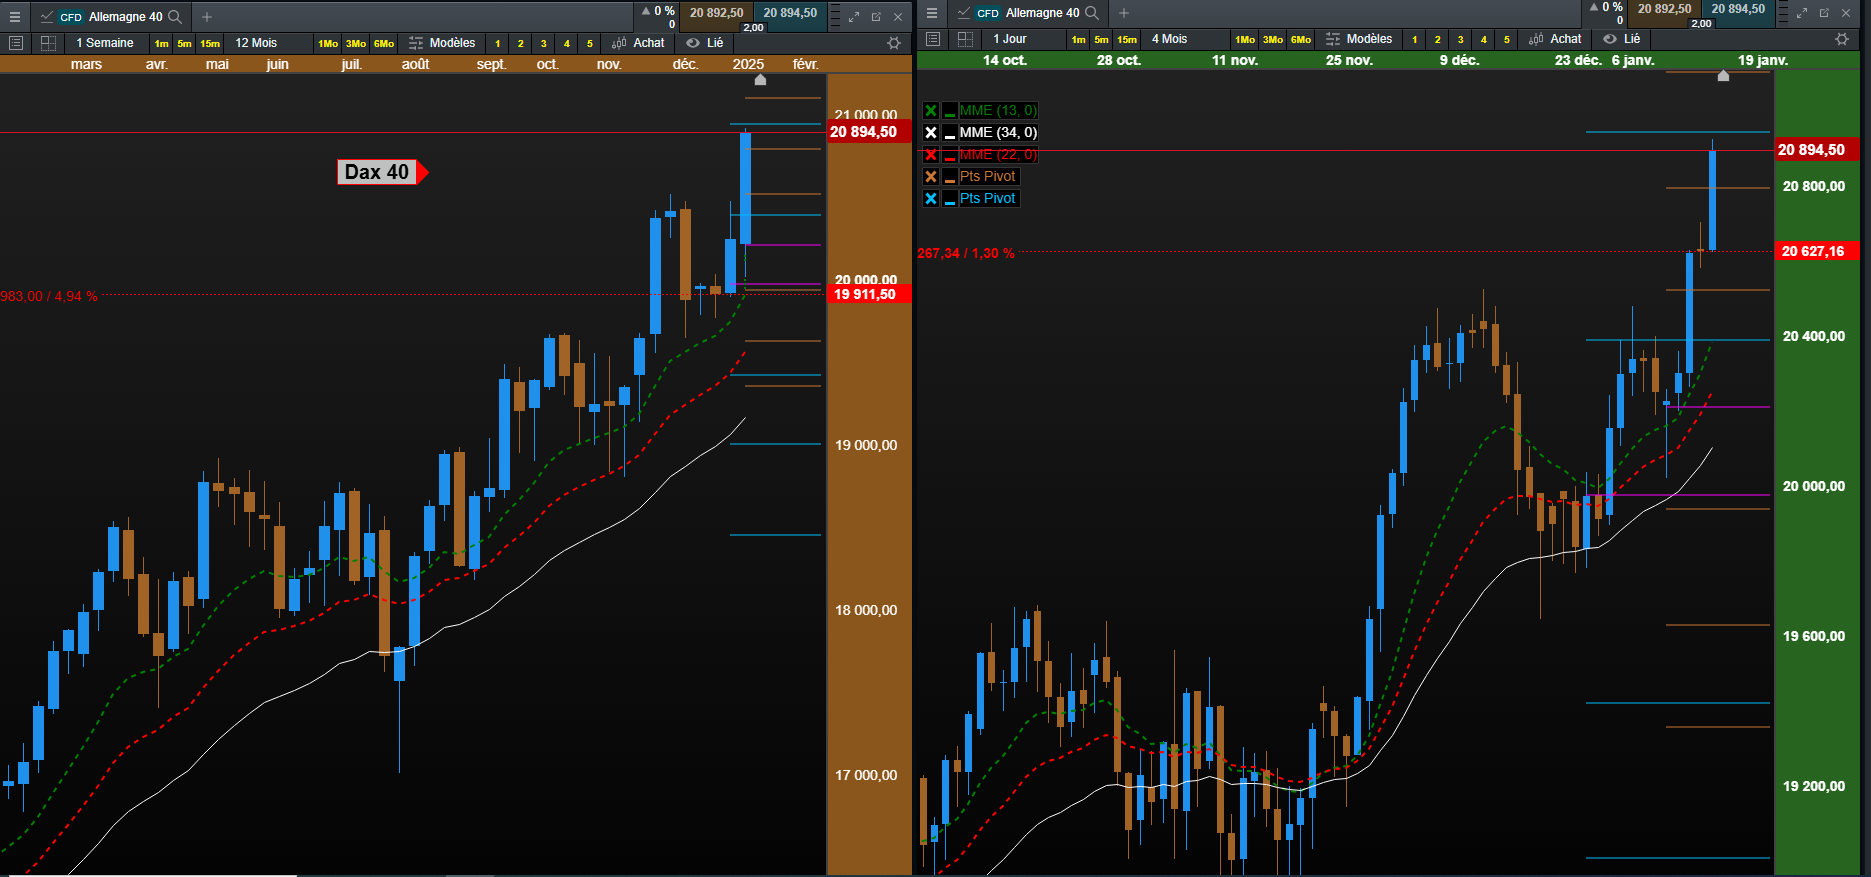Click the Achat button on right chart
The image size is (1871, 877).
[1556, 39]
